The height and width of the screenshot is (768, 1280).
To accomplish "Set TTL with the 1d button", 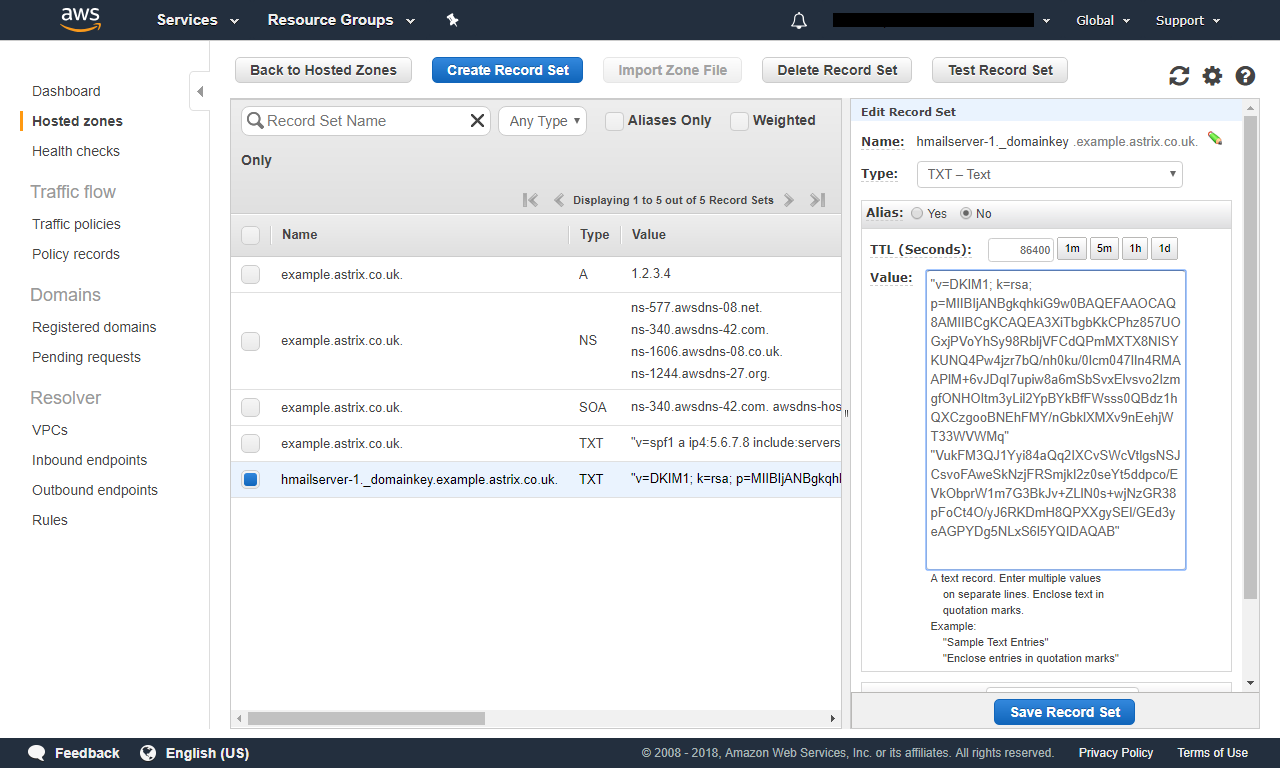I will (1164, 249).
